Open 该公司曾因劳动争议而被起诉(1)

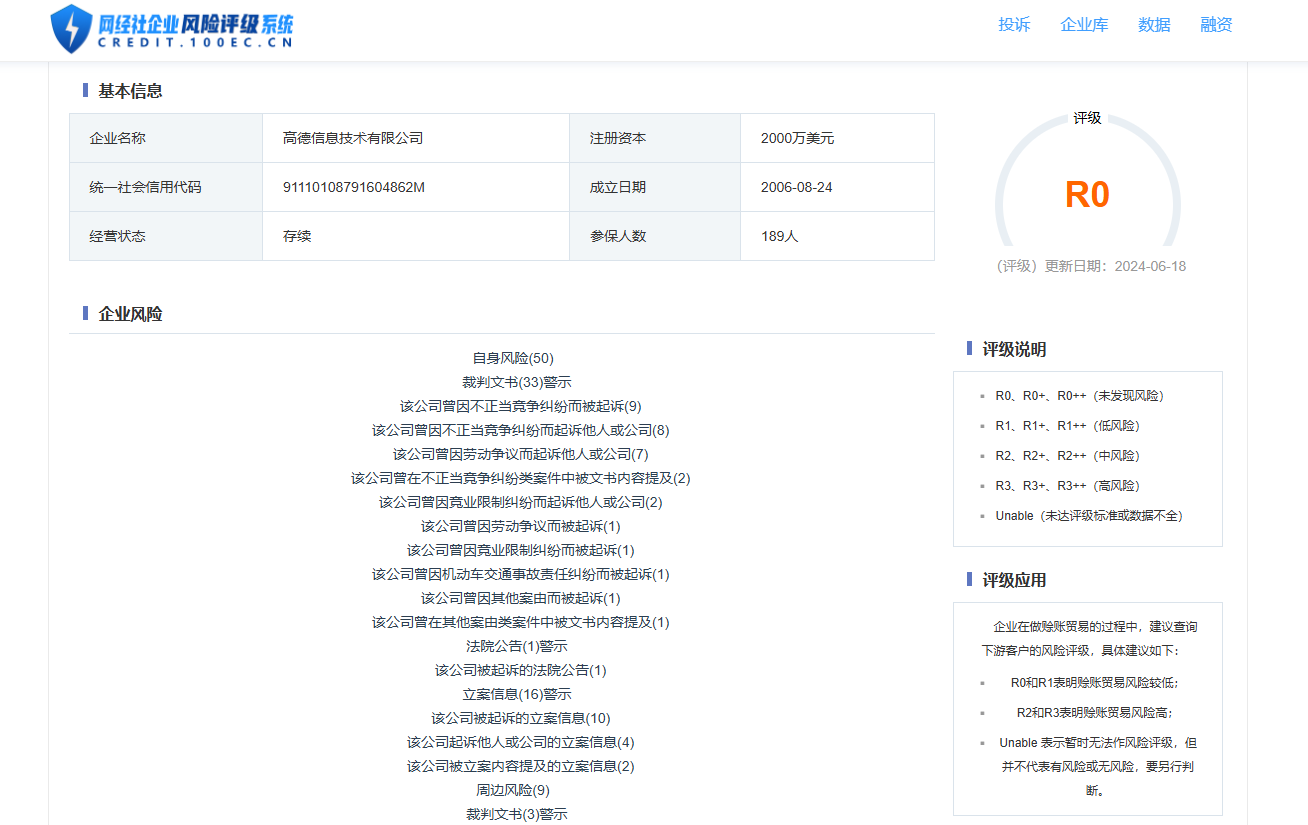point(521,526)
